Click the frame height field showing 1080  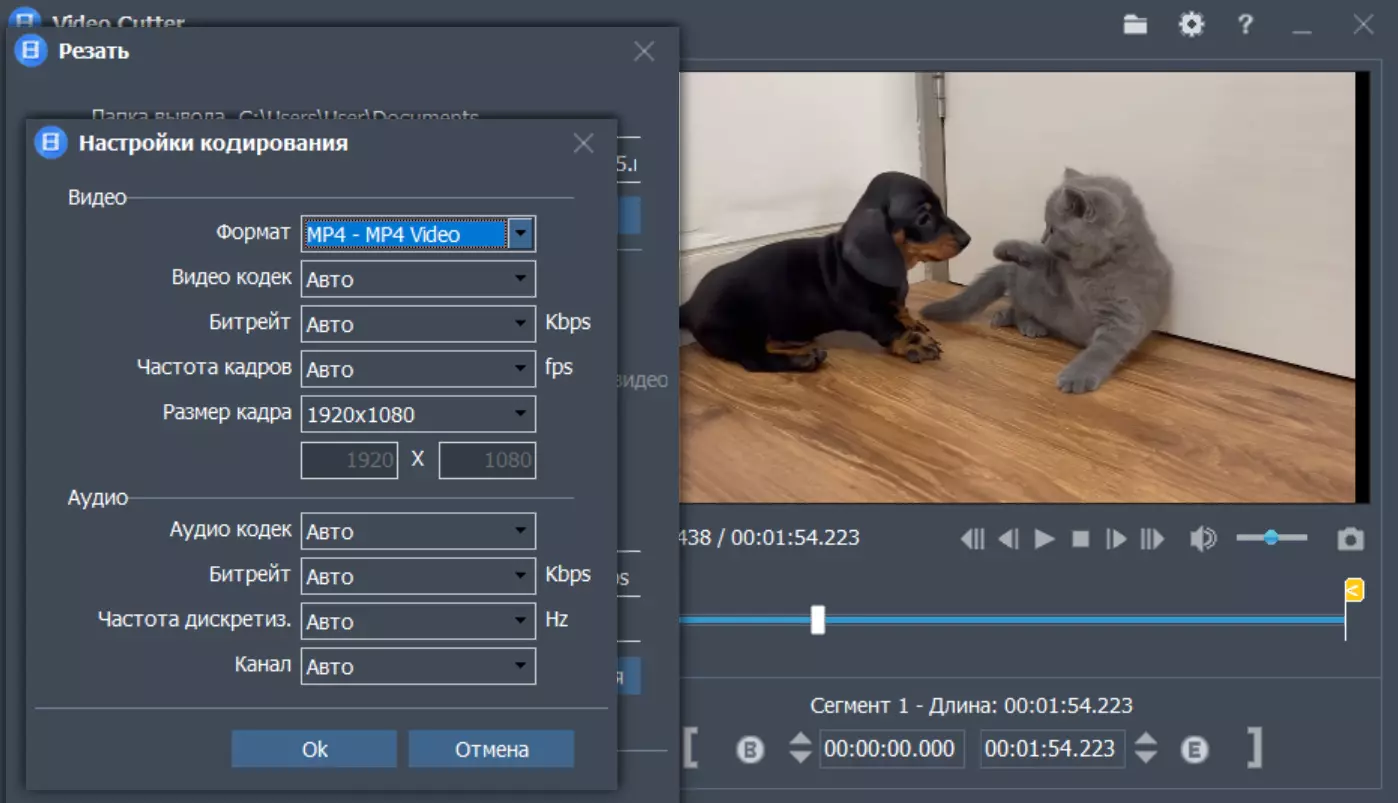pos(487,460)
